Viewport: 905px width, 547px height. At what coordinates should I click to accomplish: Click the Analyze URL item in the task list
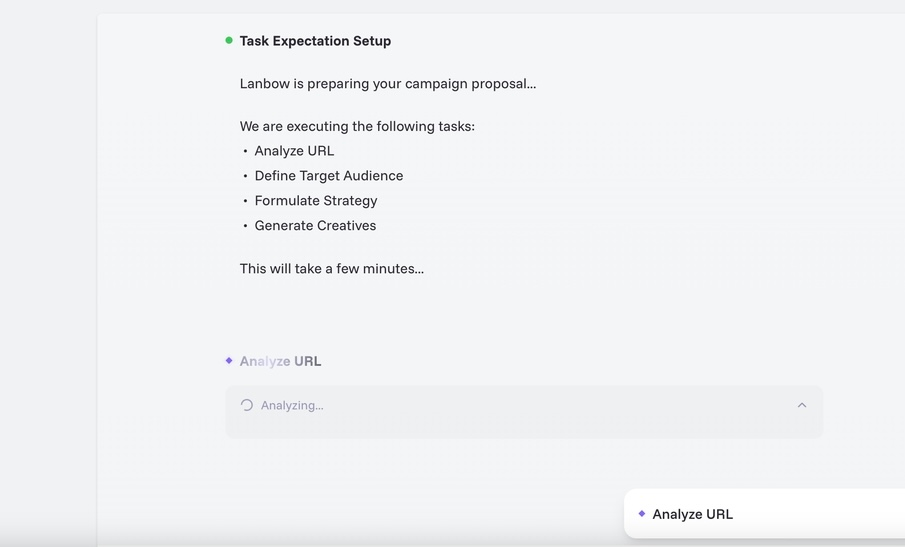point(294,151)
